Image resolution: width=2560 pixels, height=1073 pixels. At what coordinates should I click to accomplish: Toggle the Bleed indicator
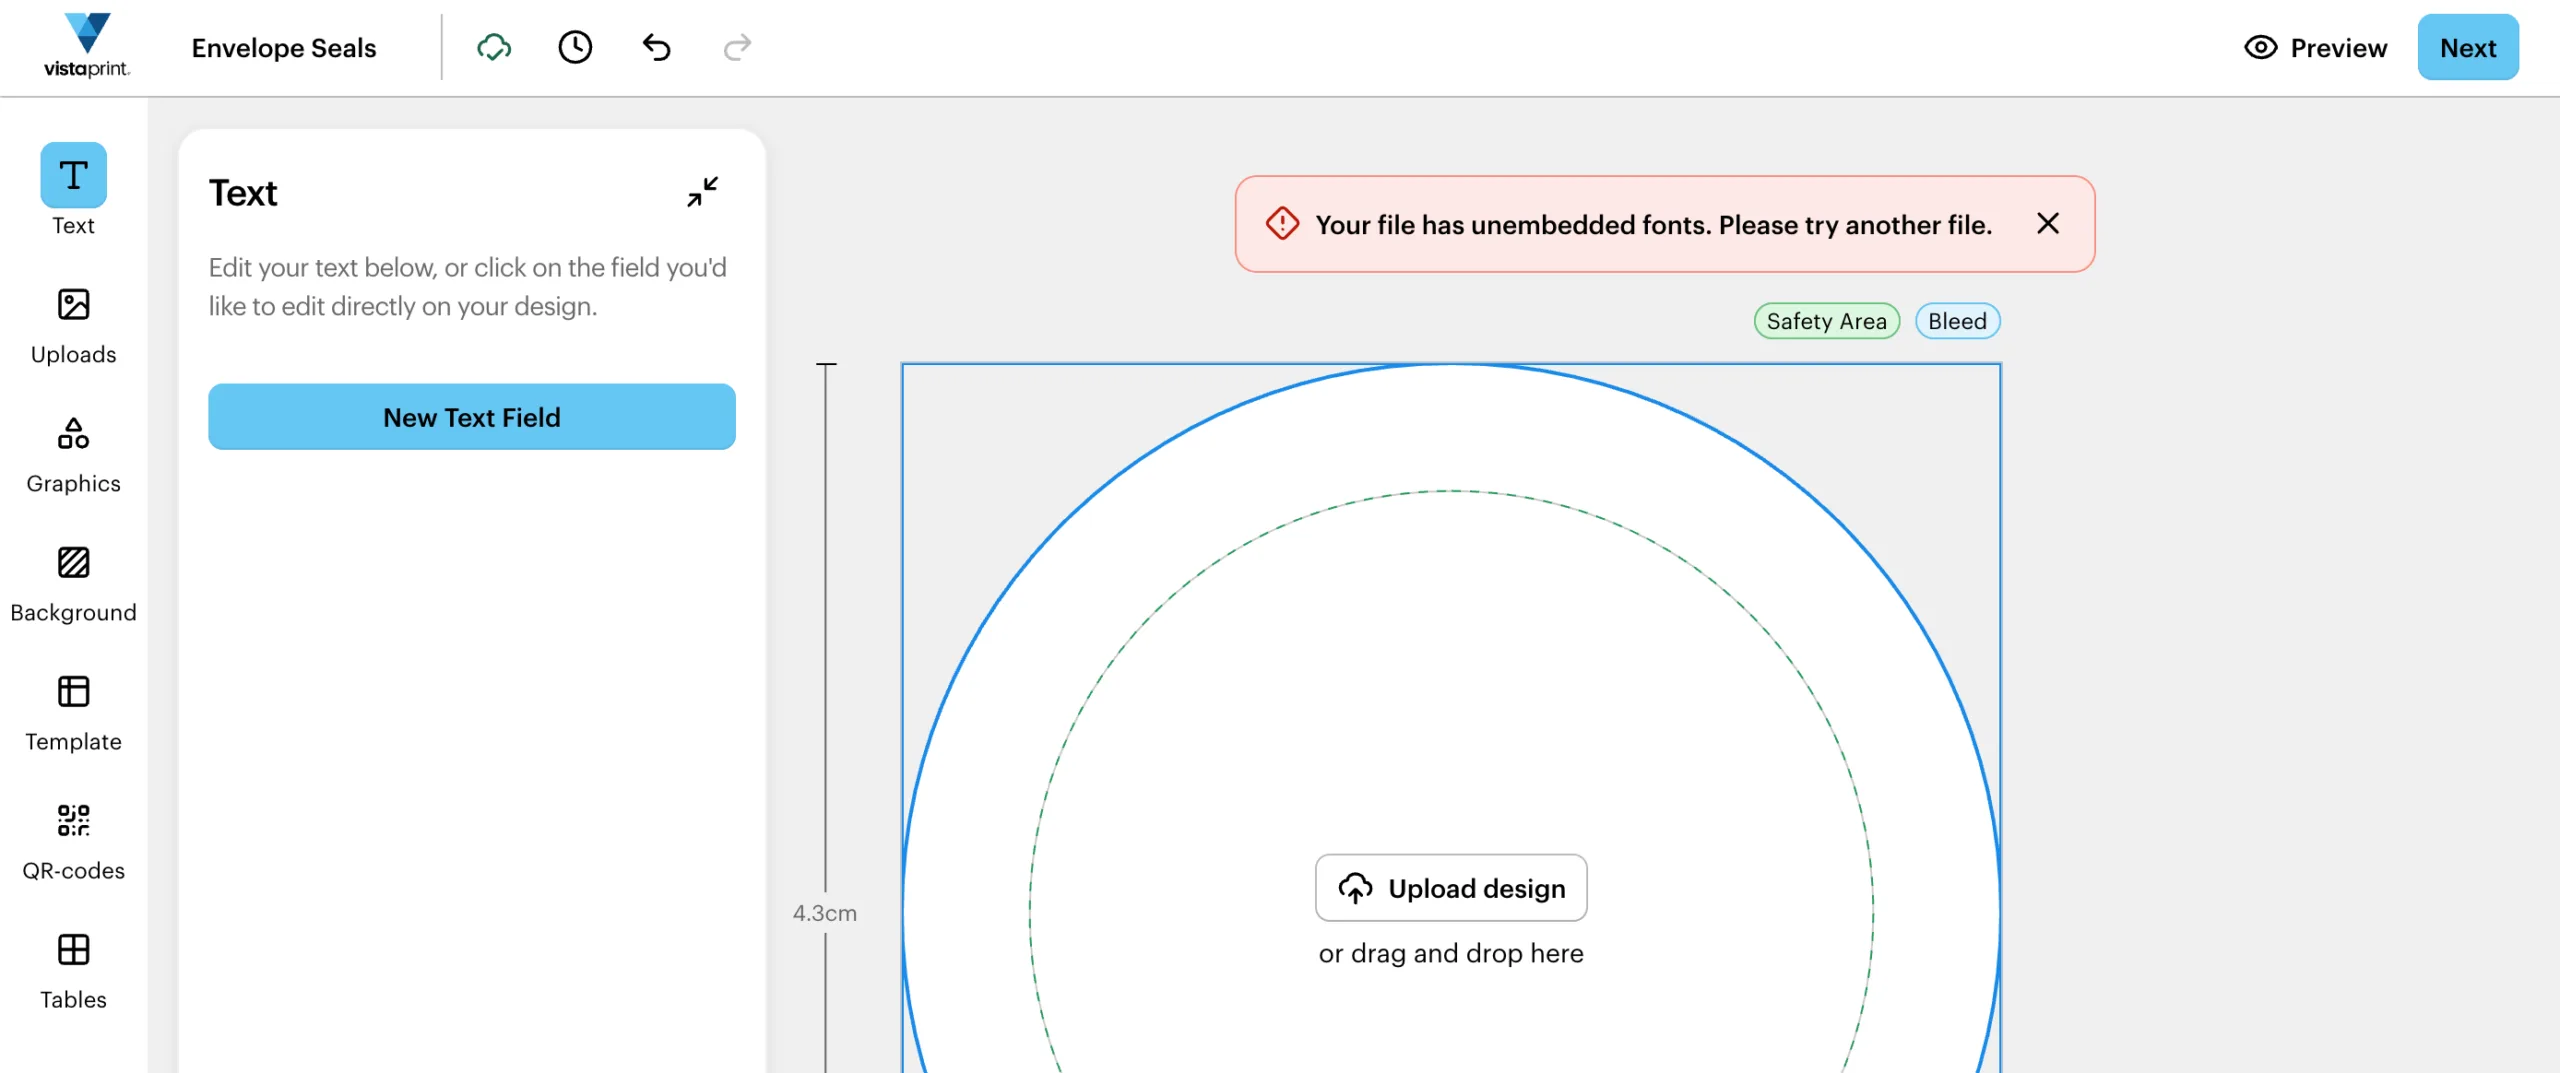click(1957, 321)
